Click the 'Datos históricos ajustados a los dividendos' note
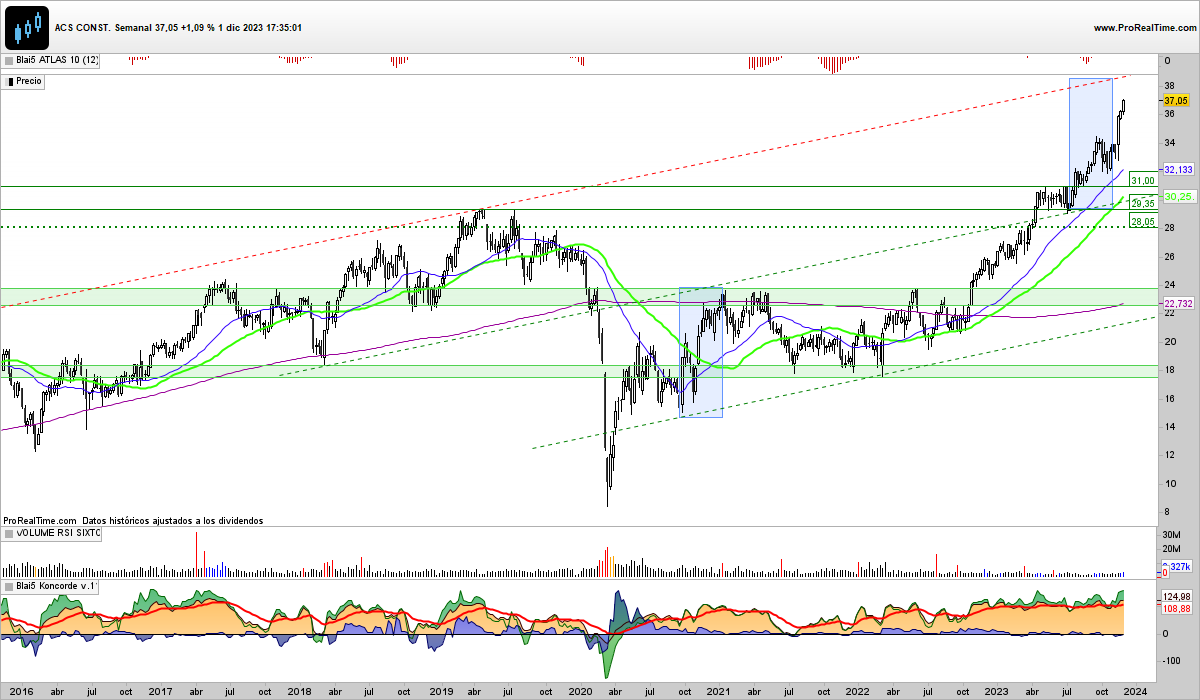 point(172,521)
